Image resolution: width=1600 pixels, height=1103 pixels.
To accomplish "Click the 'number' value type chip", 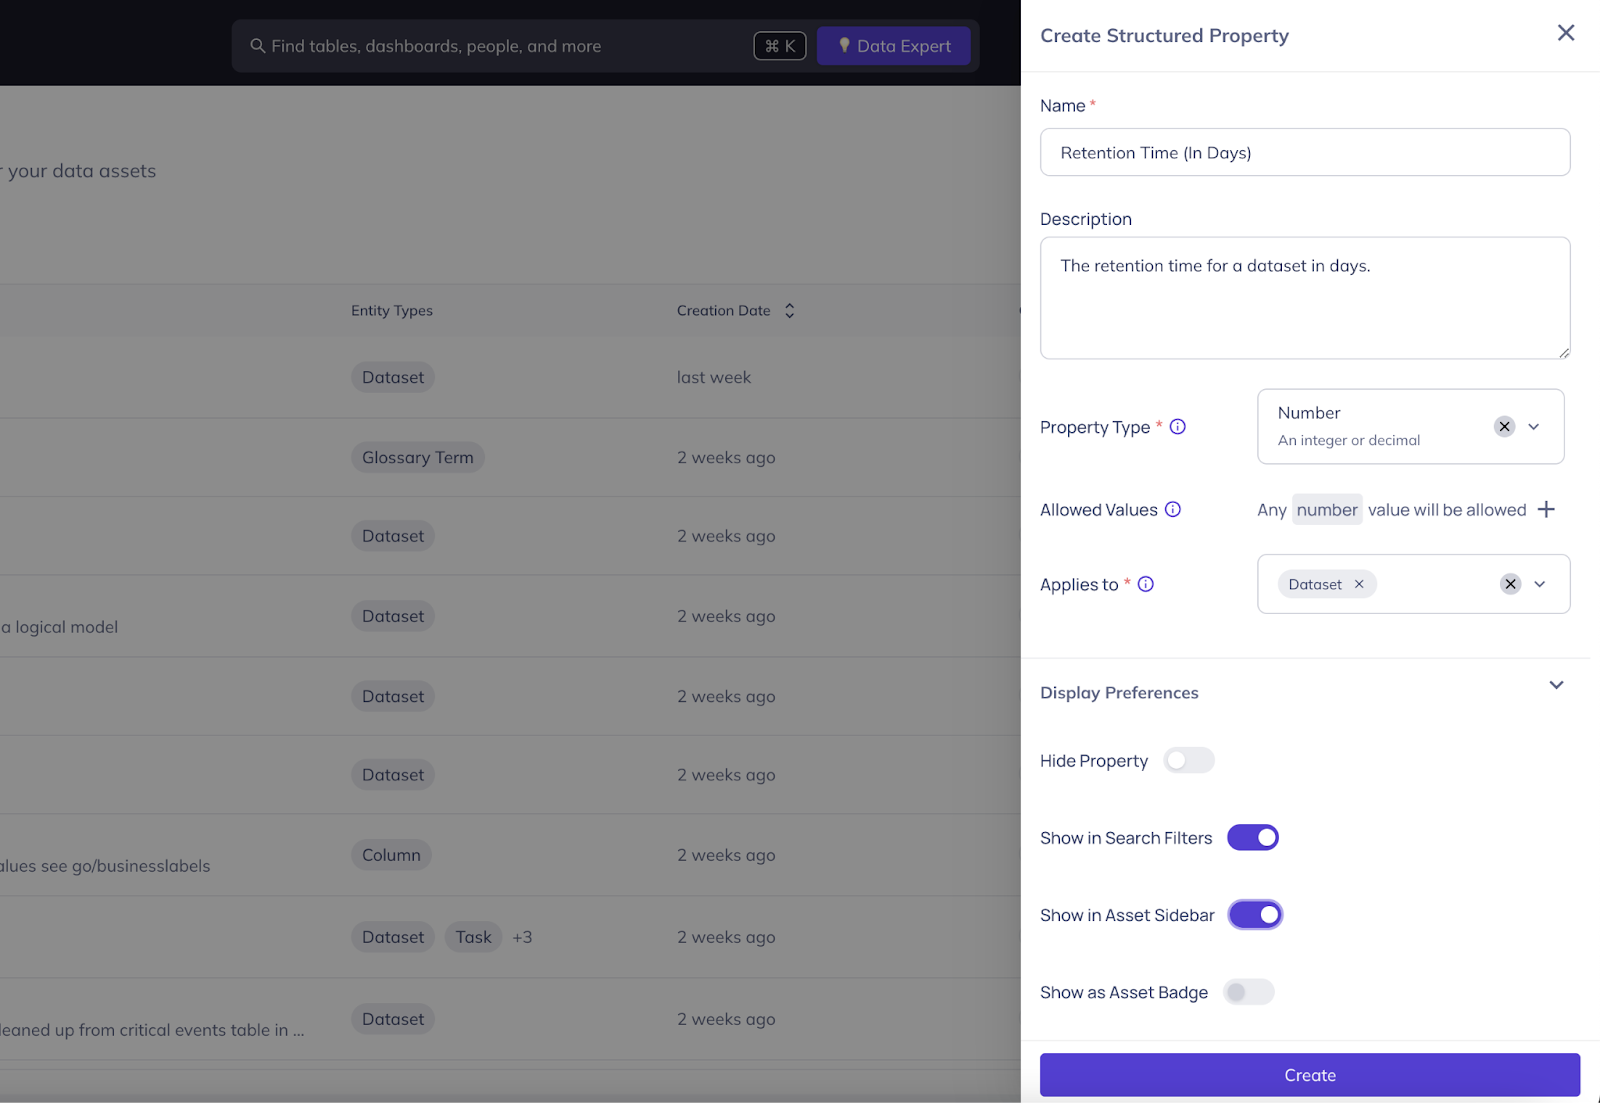I will click(1327, 509).
